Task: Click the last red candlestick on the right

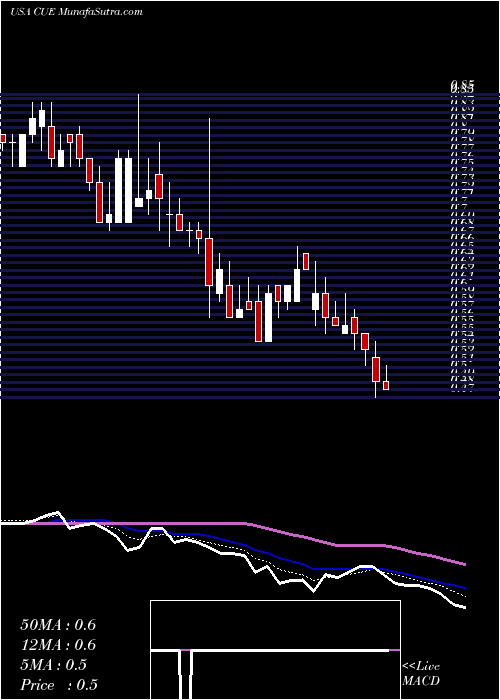Action: click(x=386, y=385)
